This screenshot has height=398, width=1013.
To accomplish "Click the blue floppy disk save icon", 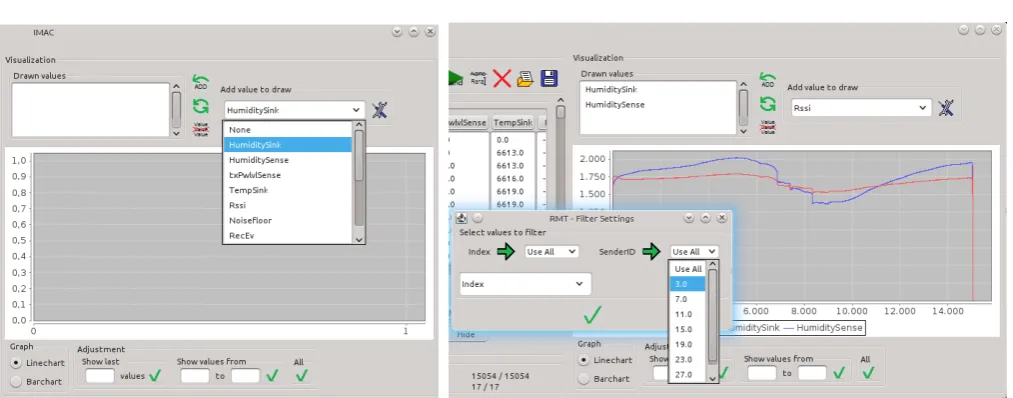I will (x=548, y=79).
